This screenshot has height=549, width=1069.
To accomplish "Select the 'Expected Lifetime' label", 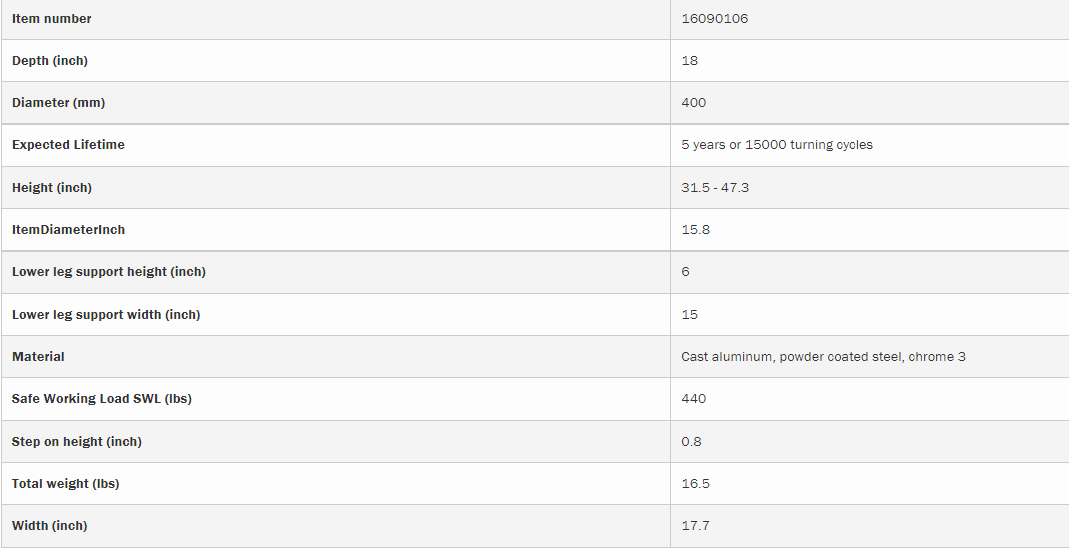I will point(68,145).
